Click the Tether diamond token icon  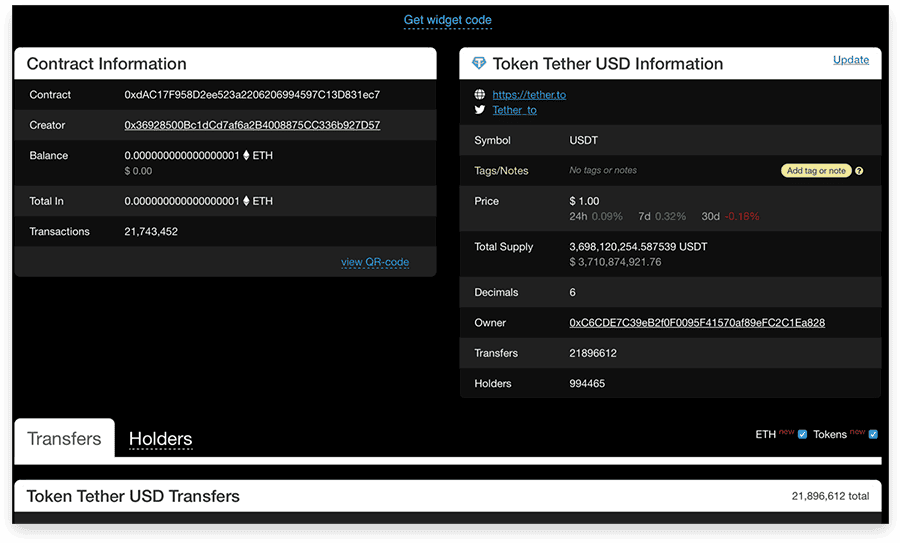[x=479, y=63]
